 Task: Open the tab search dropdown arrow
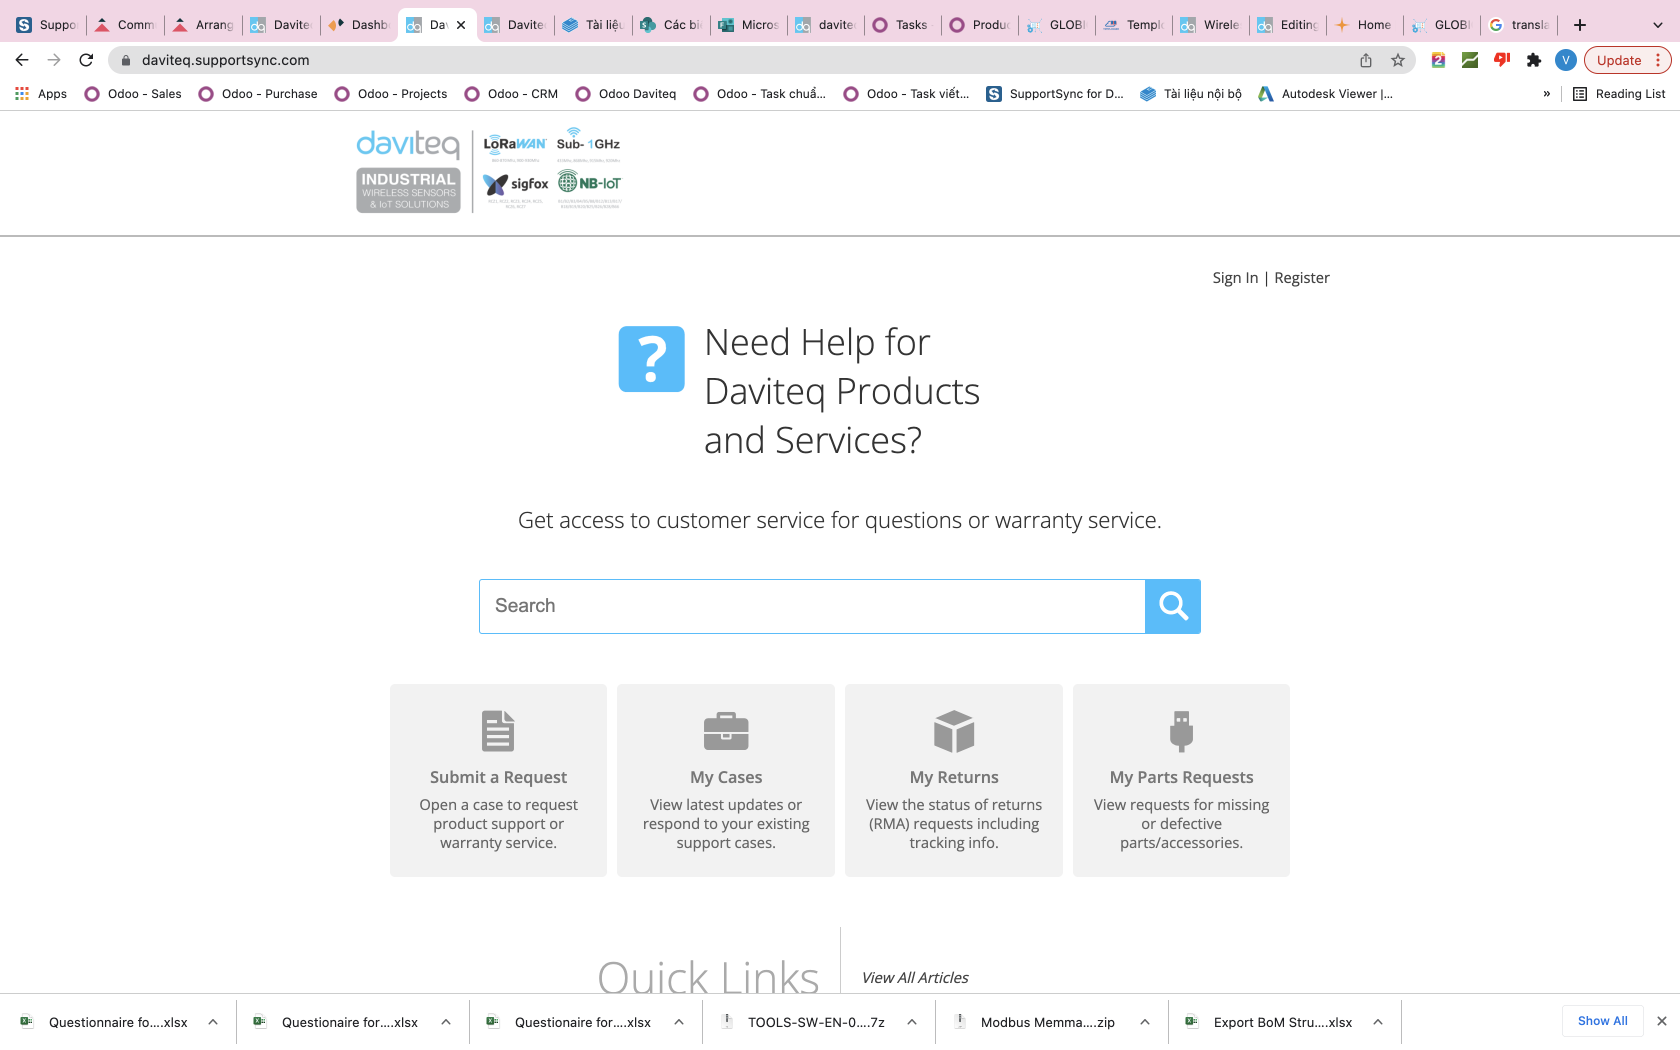coord(1658,25)
